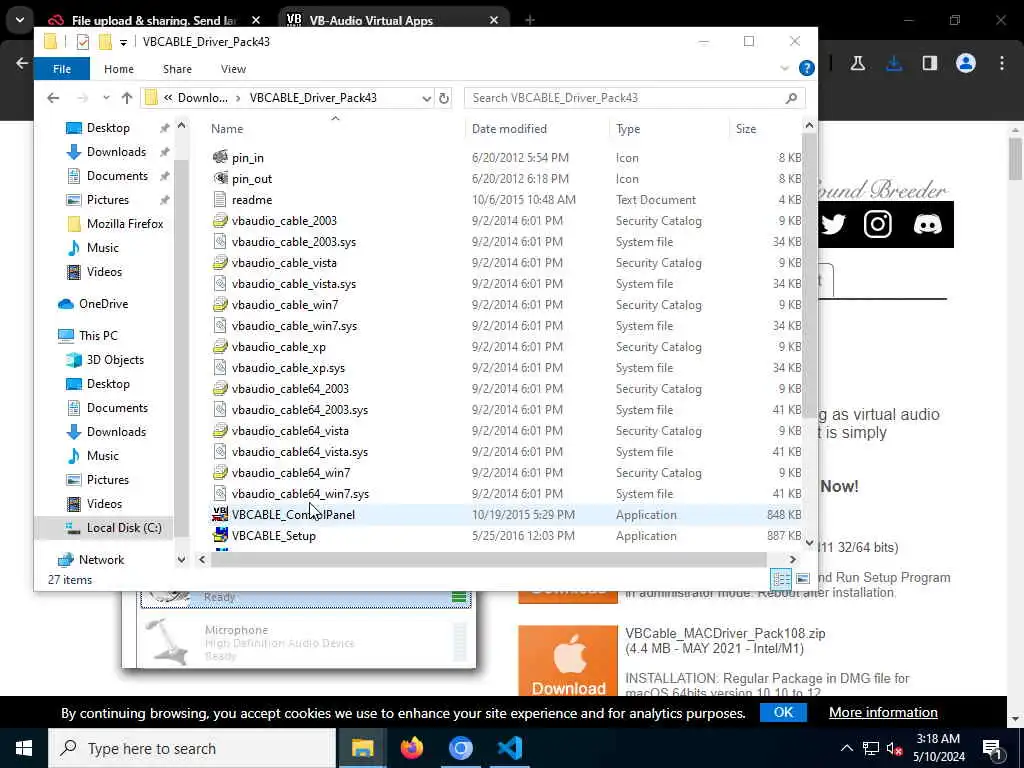Open the Instagram link in browser page
Image resolution: width=1024 pixels, height=768 pixels.
point(878,224)
